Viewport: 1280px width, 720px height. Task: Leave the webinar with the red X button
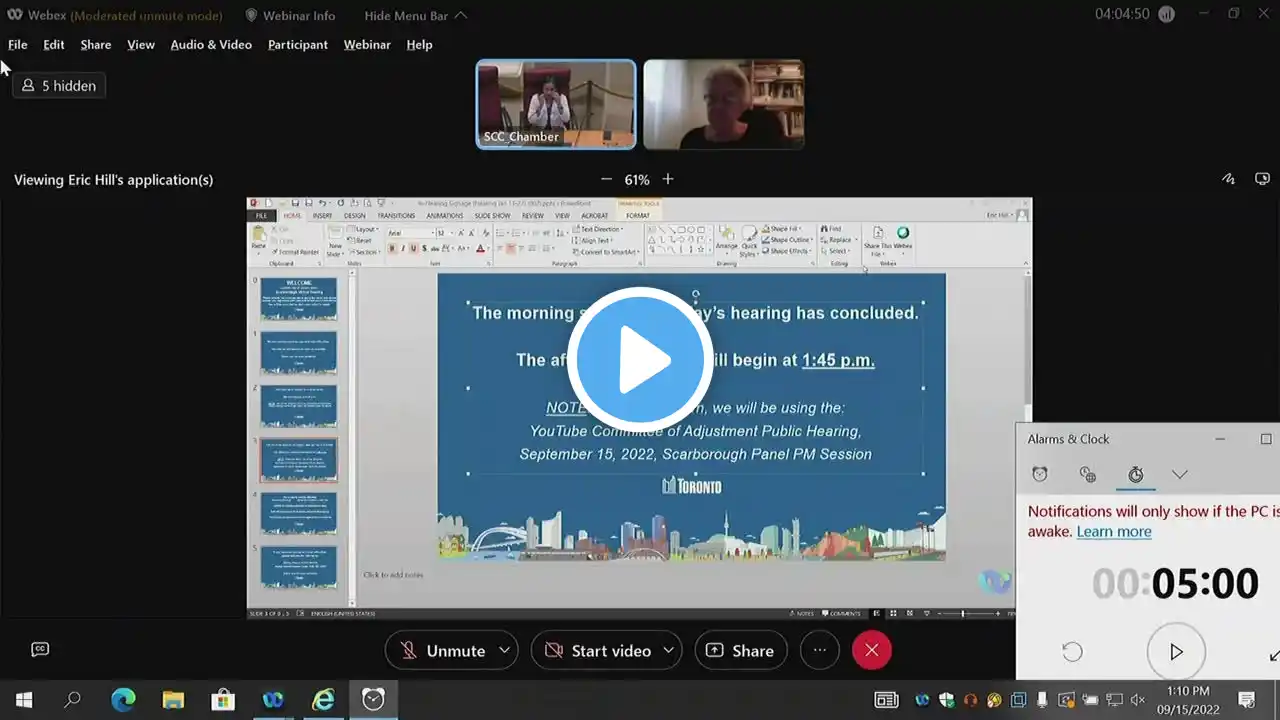(x=871, y=650)
